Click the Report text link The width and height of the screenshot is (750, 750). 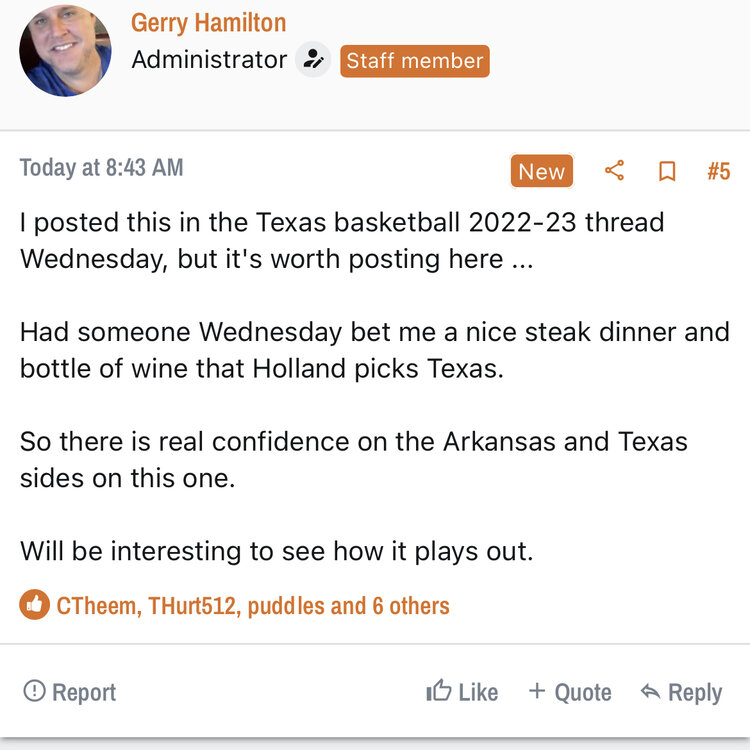click(84, 692)
